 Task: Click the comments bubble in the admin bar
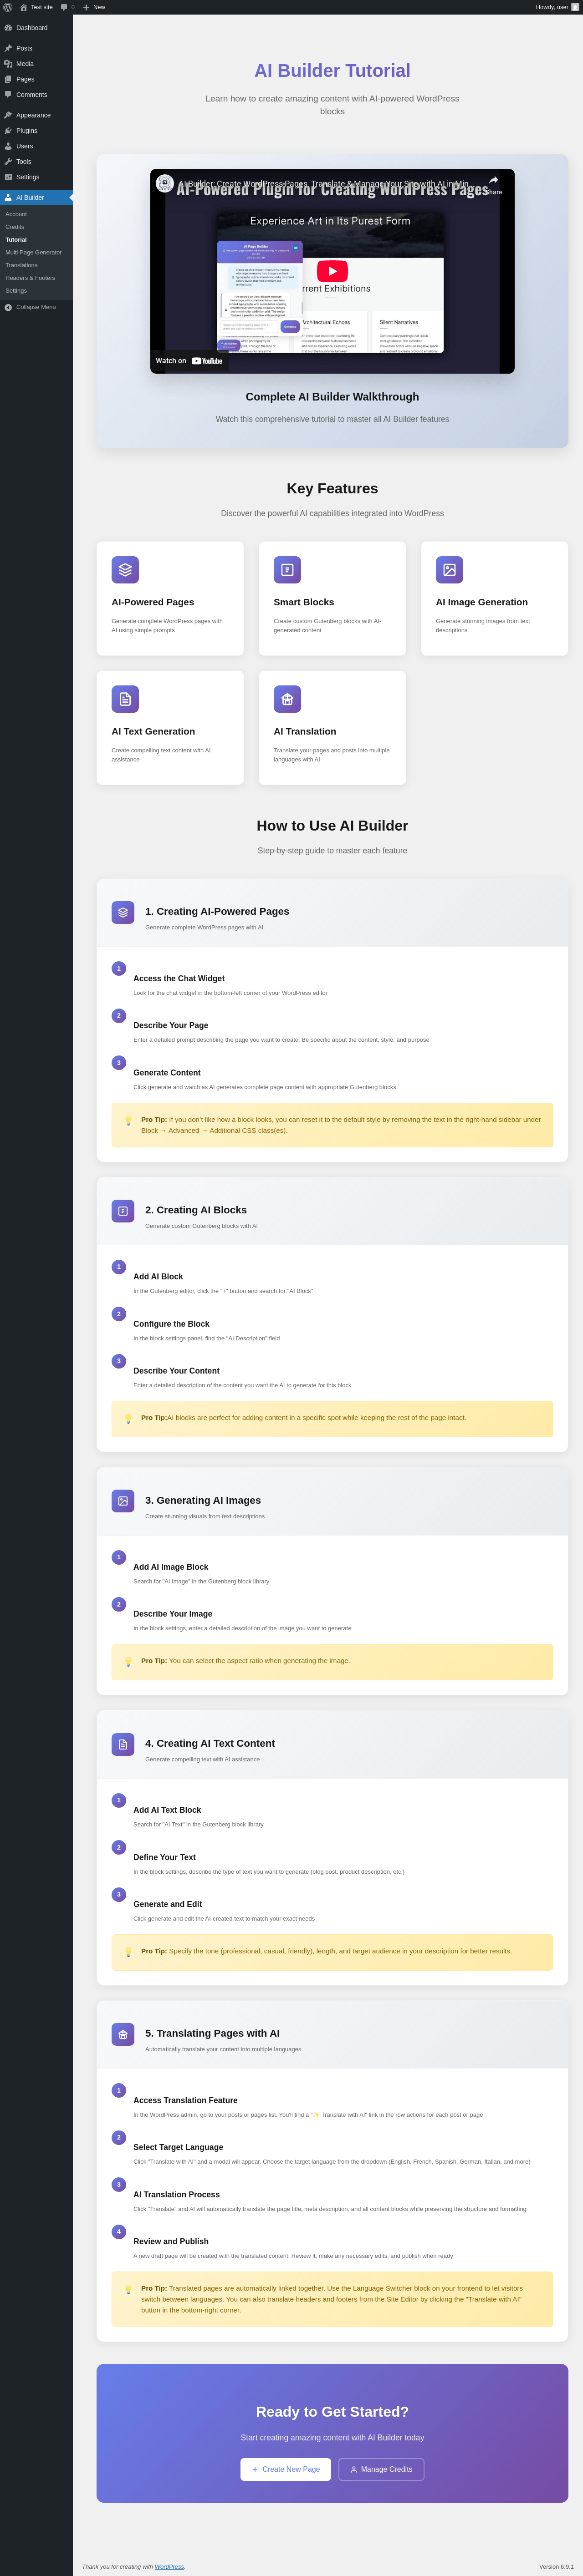(66, 7)
